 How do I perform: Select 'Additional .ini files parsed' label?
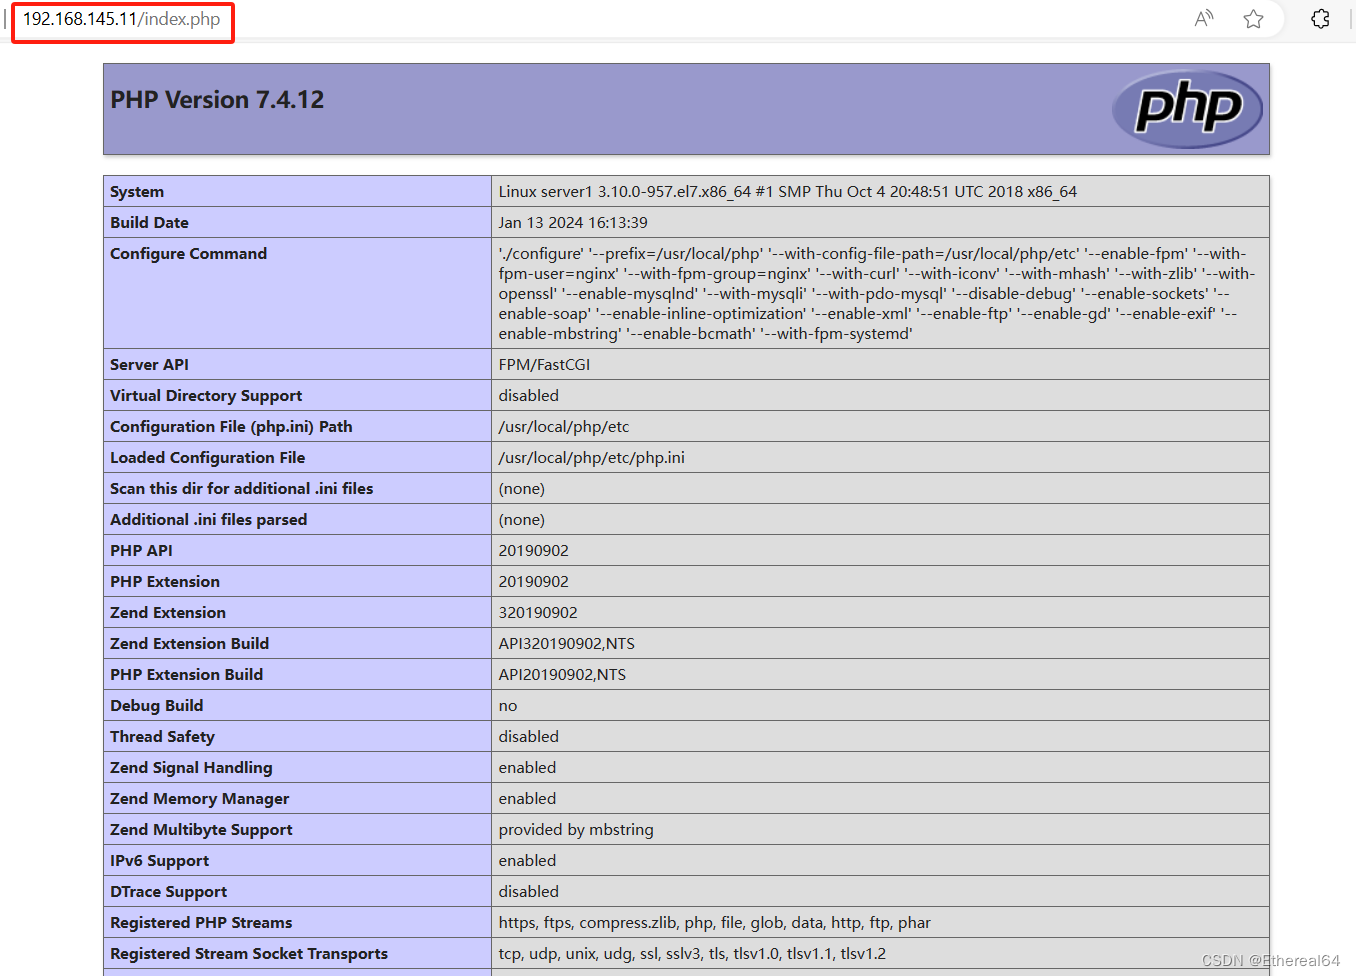coord(208,520)
